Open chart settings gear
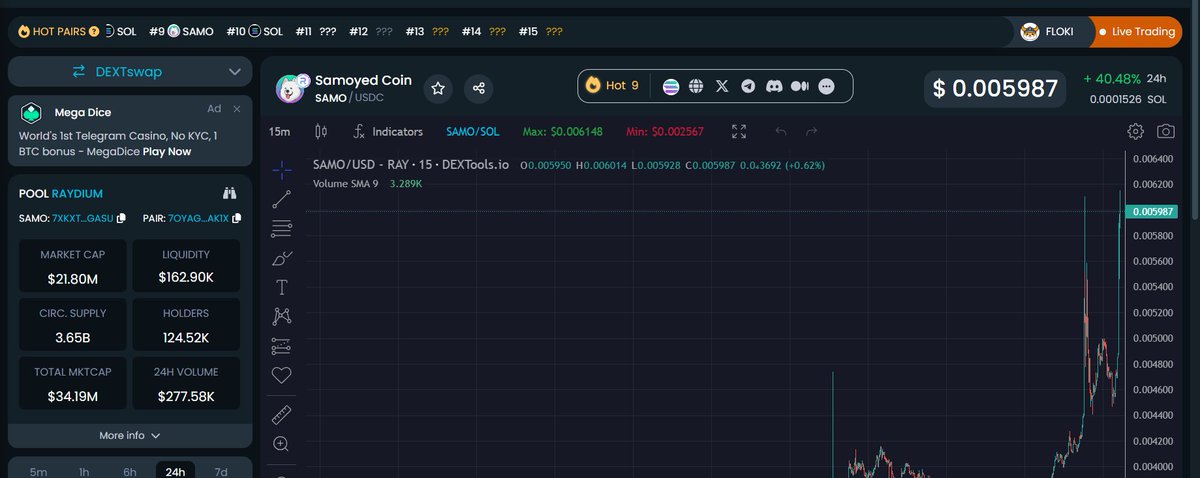Viewport: 1200px width, 478px height. click(x=1135, y=131)
